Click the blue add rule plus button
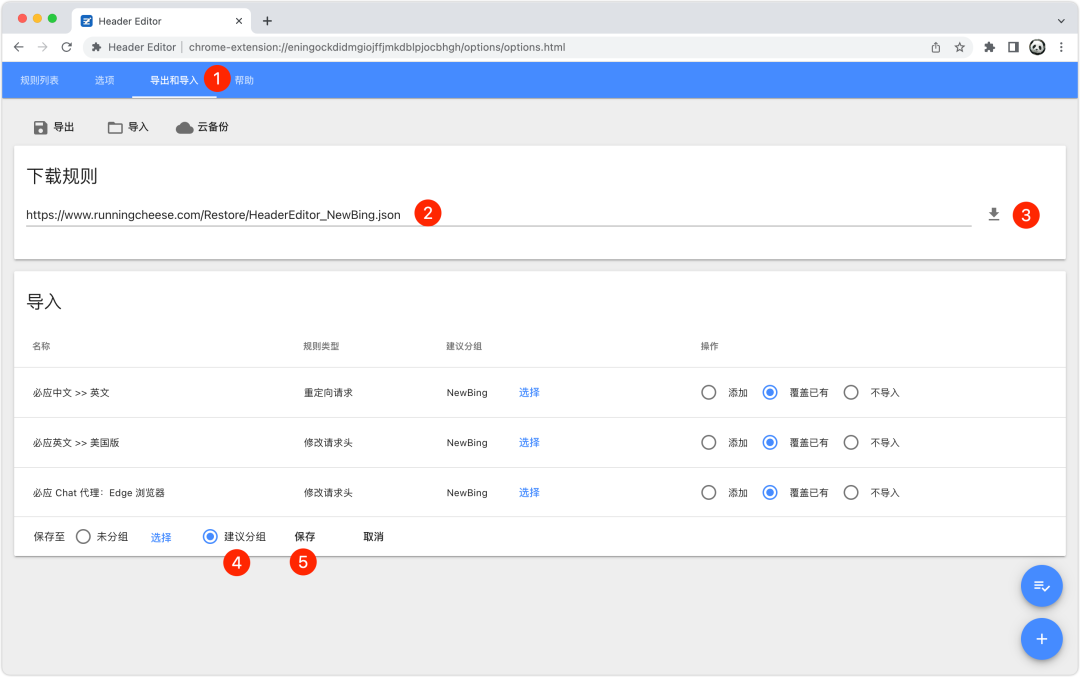 (1041, 638)
